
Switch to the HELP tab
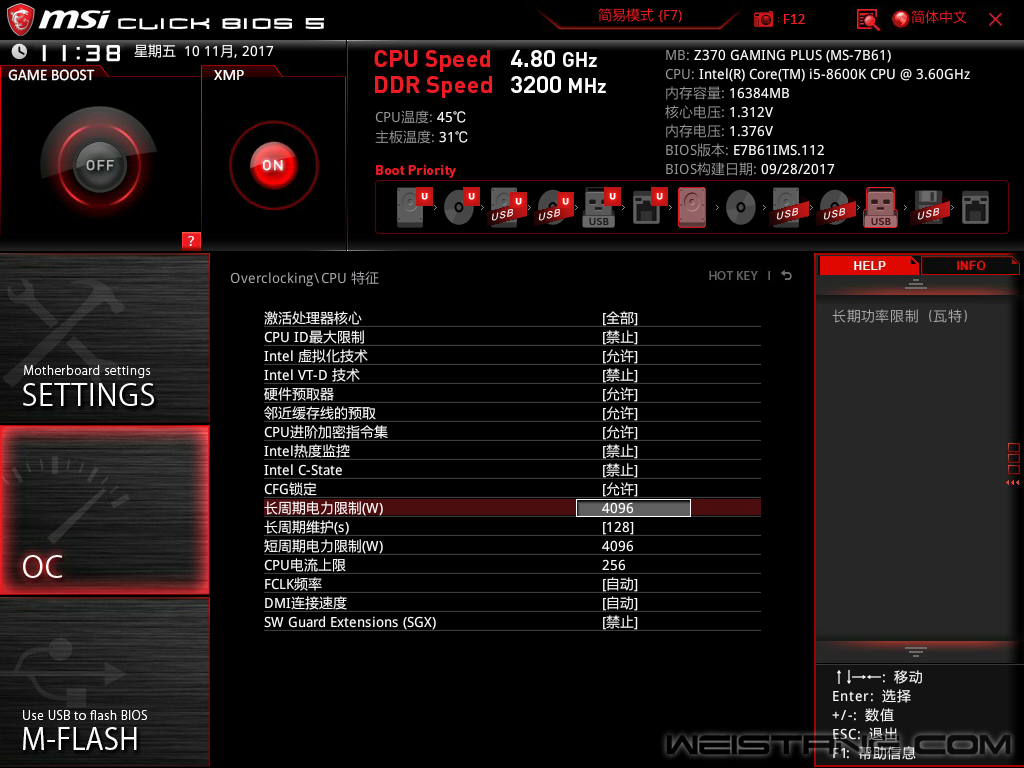pyautogui.click(x=869, y=265)
